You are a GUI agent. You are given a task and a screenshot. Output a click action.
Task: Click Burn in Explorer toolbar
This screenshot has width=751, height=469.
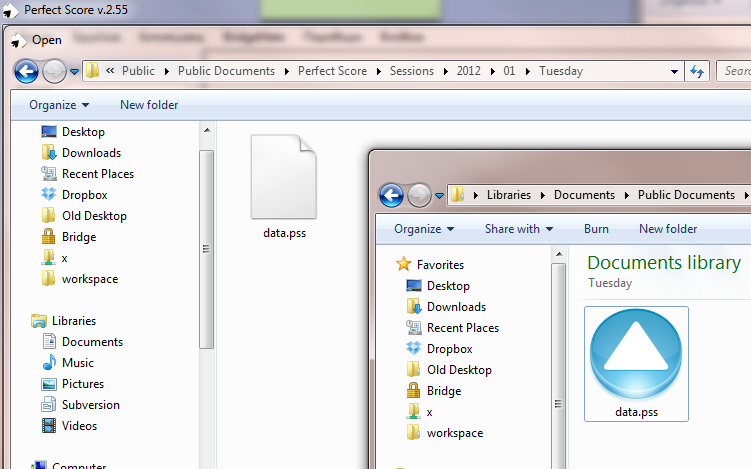(596, 229)
